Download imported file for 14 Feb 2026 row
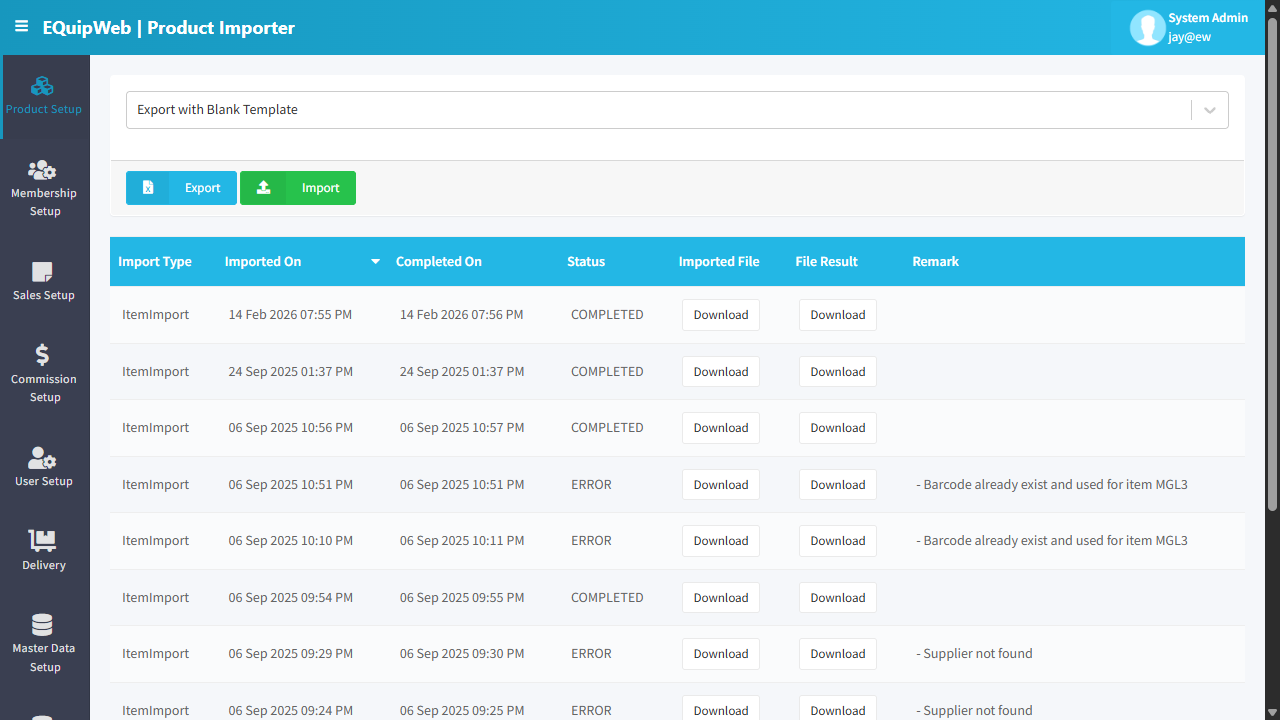The width and height of the screenshot is (1280, 720). coord(721,315)
